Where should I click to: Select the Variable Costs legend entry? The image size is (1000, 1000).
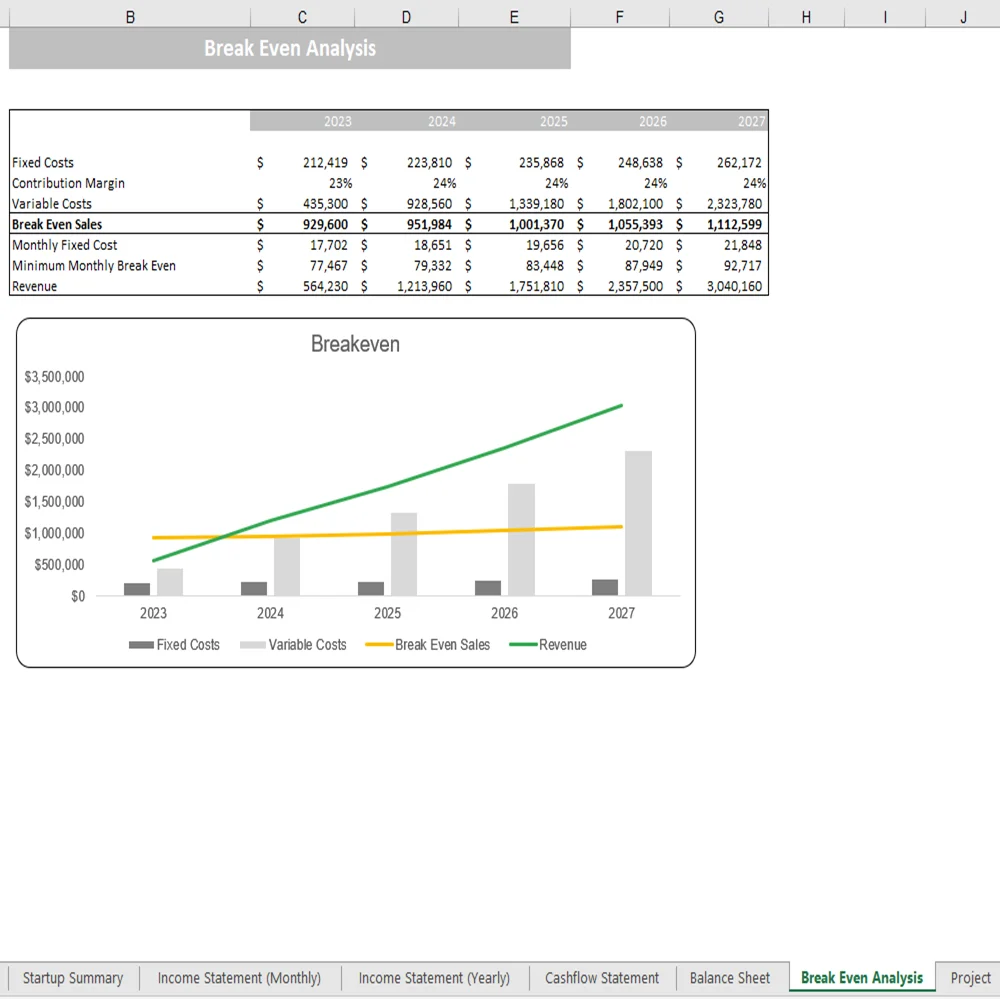310,645
